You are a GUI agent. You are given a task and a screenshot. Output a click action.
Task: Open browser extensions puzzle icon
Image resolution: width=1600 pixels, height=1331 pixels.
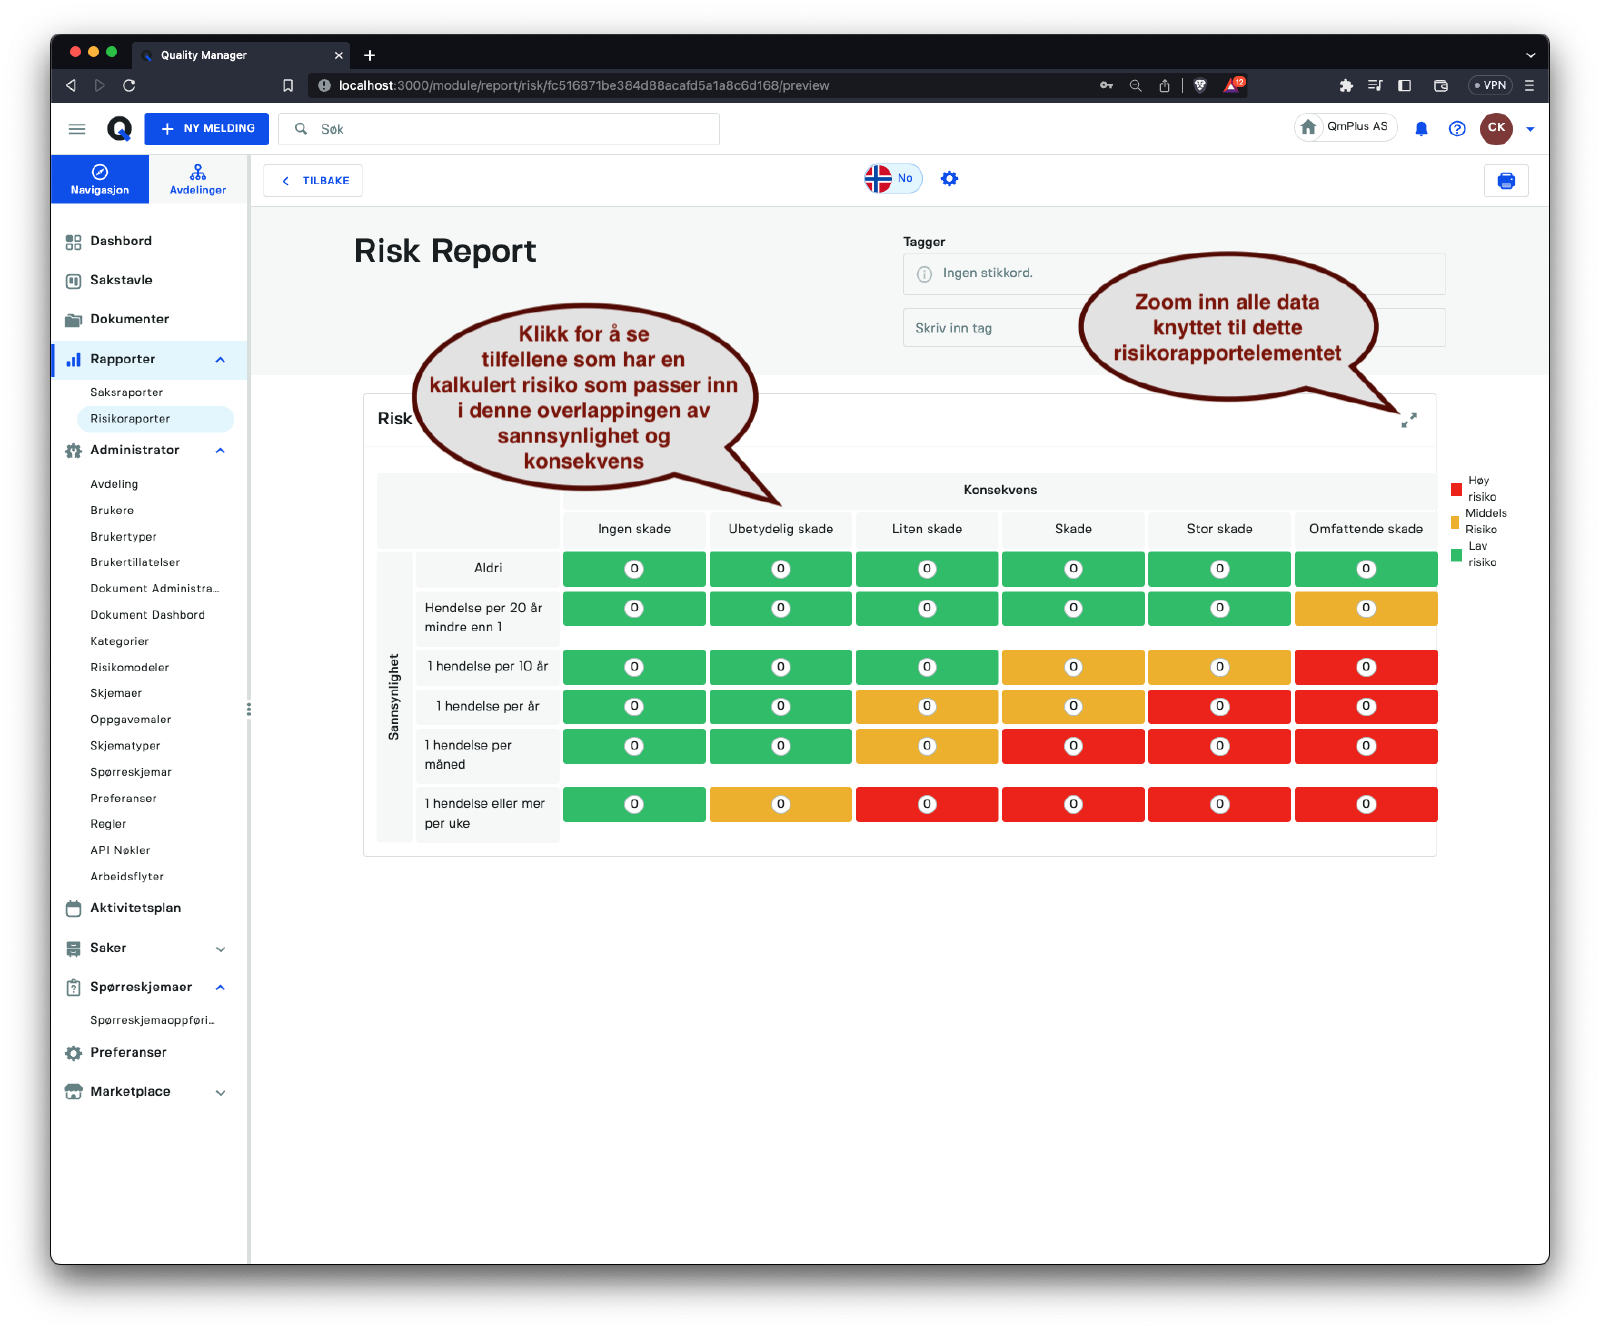click(x=1346, y=86)
